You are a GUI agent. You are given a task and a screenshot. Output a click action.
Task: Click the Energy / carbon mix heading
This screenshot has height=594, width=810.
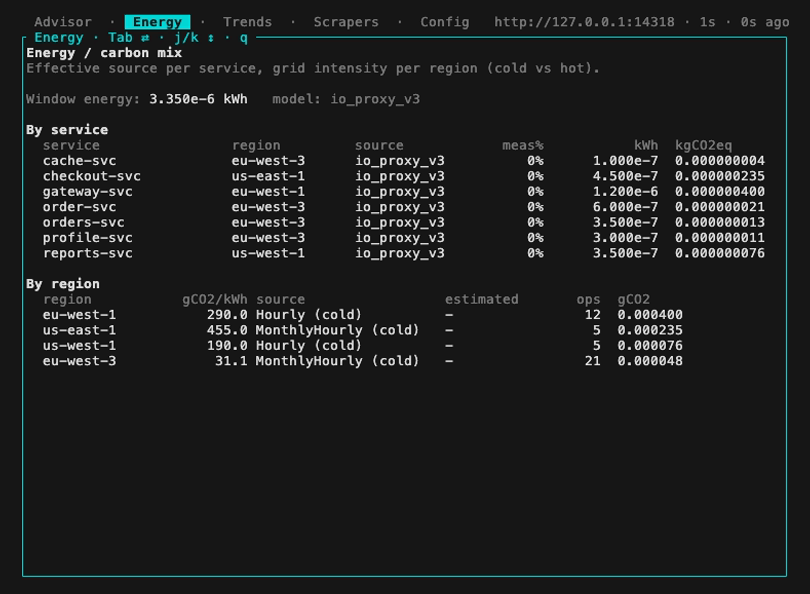tap(104, 53)
